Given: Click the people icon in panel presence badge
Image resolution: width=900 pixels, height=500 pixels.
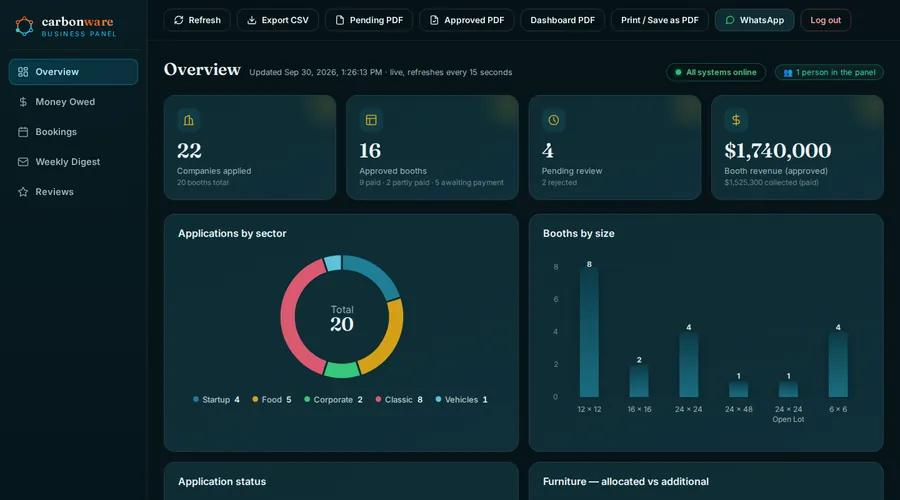Looking at the screenshot, I should (788, 73).
